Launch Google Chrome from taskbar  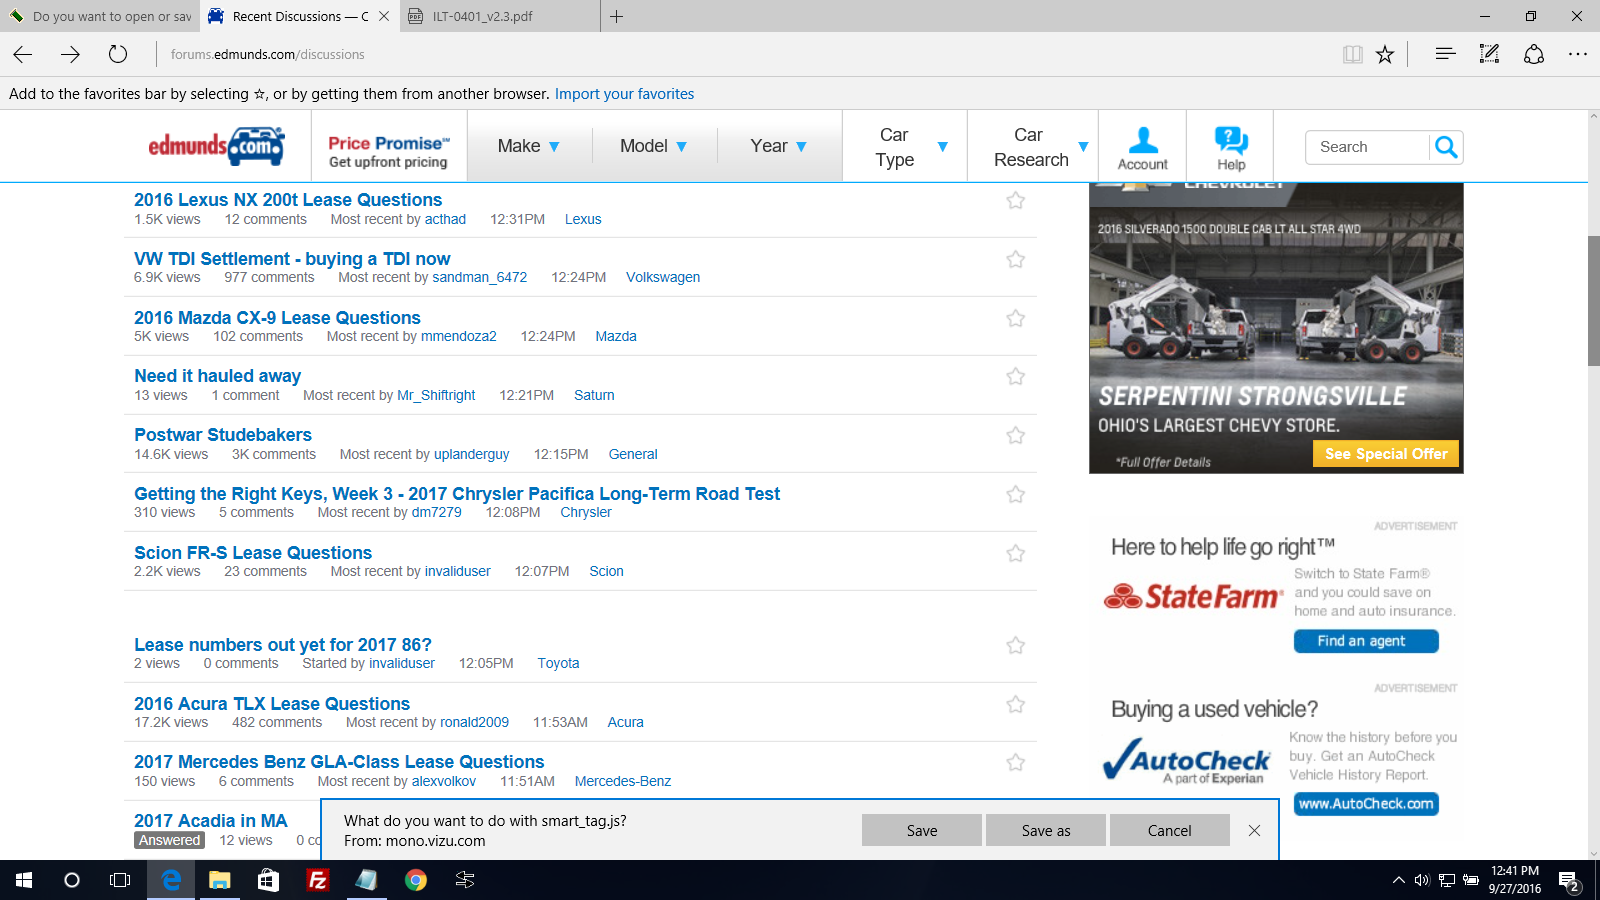tap(416, 880)
